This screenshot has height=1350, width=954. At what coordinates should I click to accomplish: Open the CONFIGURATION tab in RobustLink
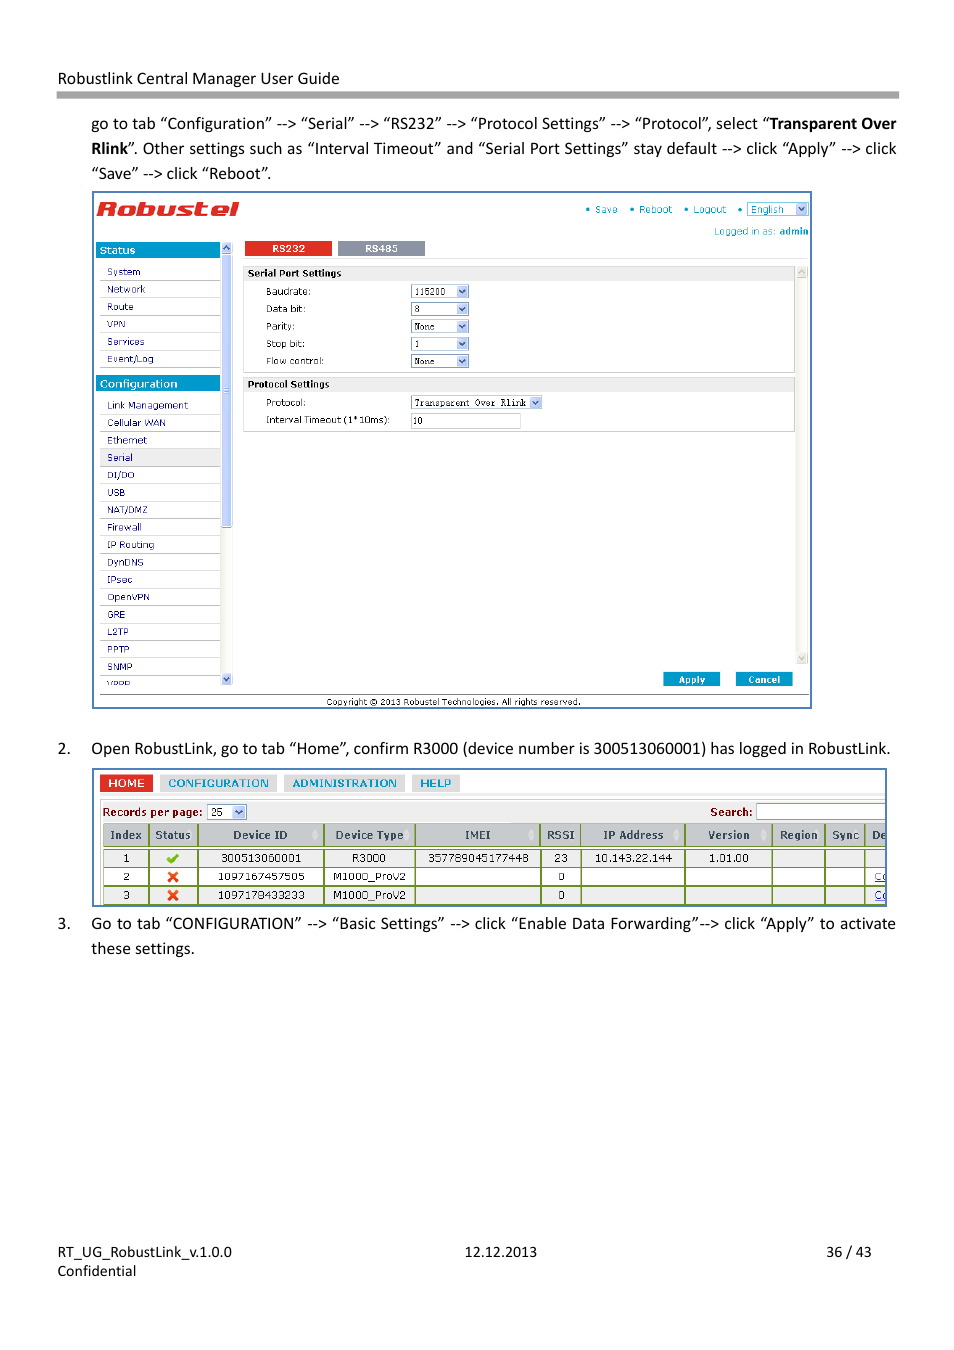[x=218, y=783]
